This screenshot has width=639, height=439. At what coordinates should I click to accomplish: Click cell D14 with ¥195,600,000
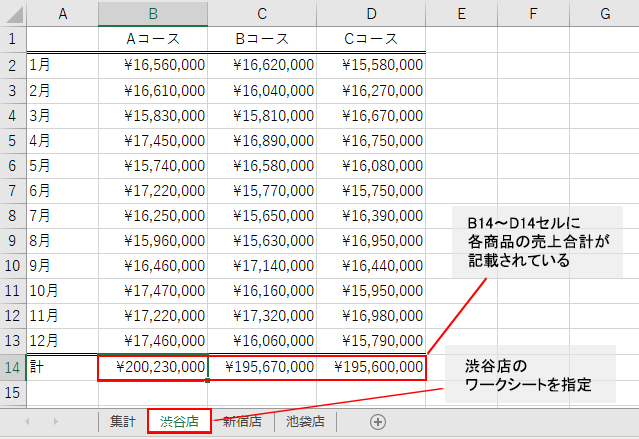(371, 367)
